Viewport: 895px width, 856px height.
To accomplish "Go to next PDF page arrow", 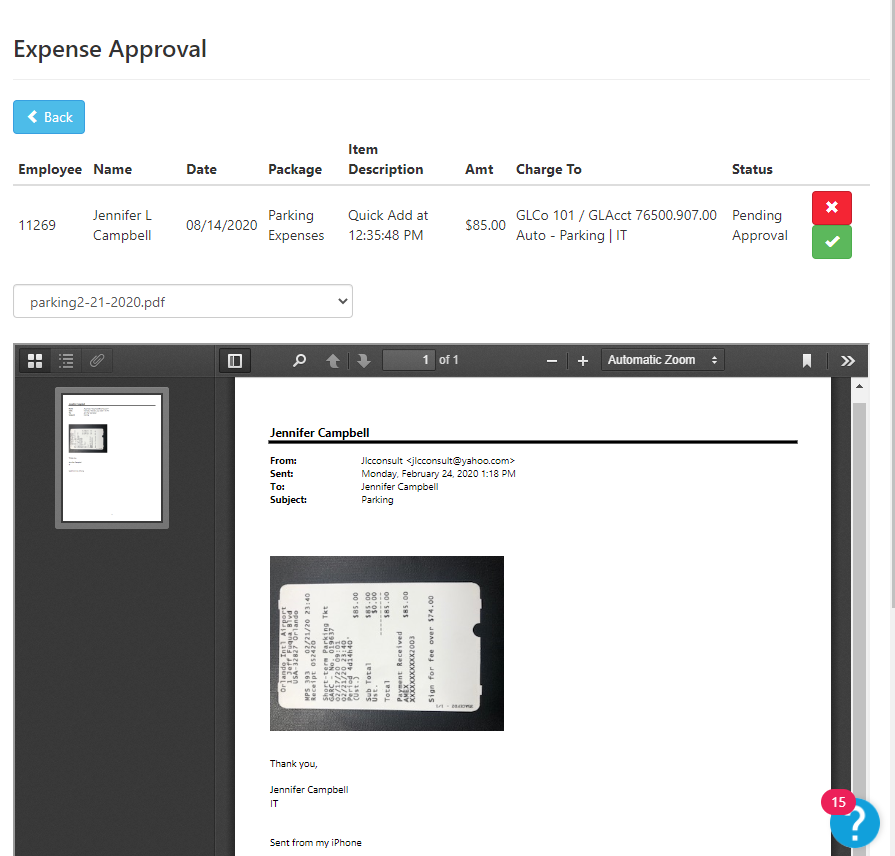I will [x=364, y=361].
